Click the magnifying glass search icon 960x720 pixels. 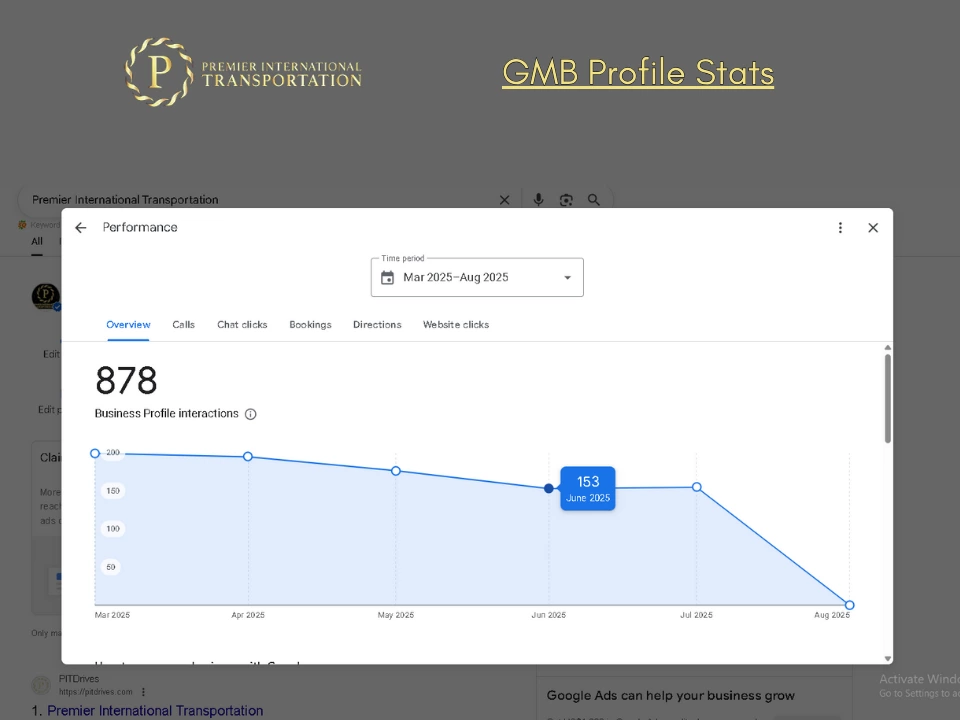(x=594, y=200)
